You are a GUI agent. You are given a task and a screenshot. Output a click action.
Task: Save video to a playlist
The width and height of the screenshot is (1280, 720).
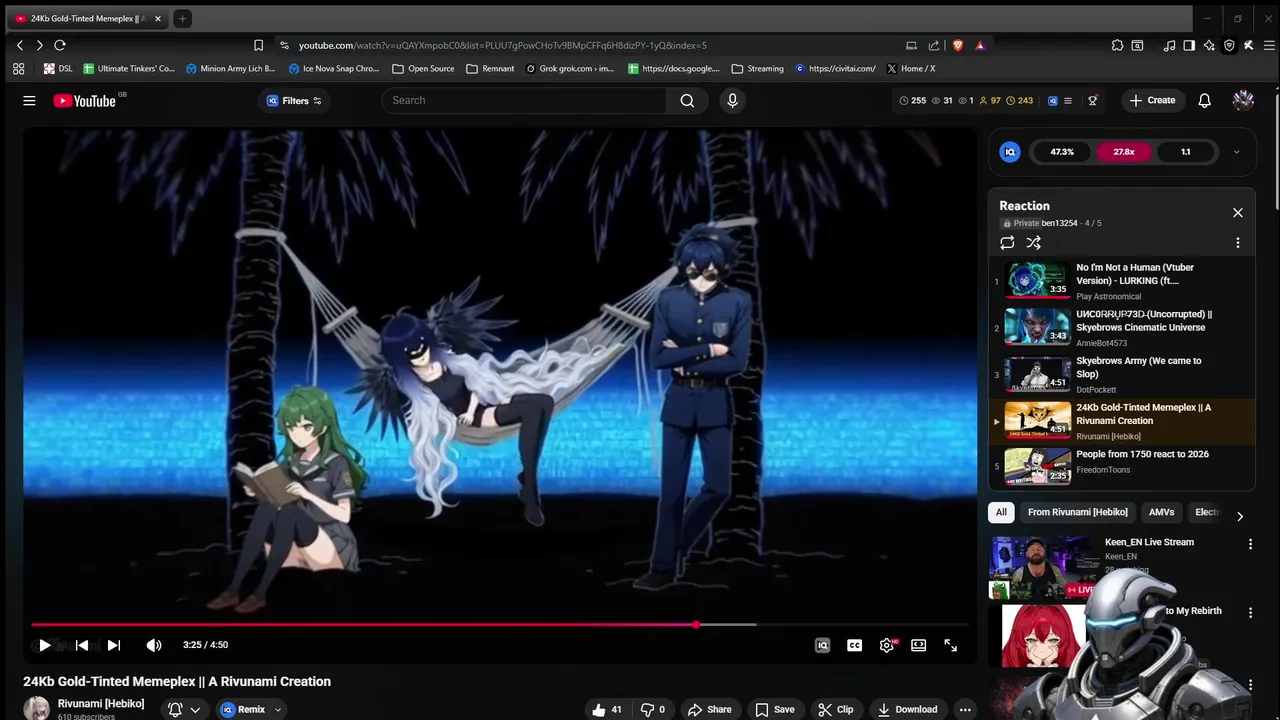point(775,709)
